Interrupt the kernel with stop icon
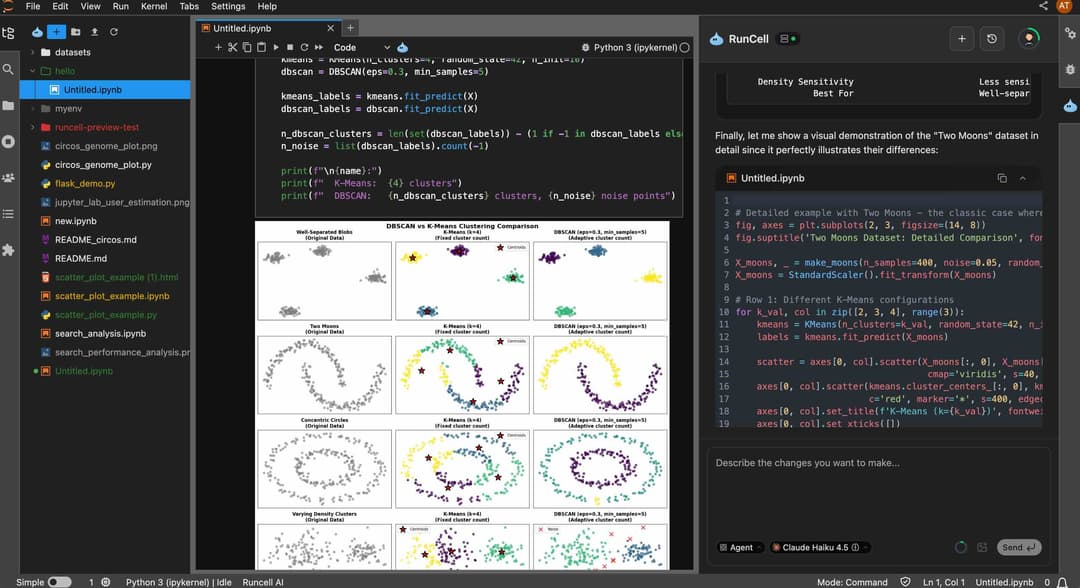 coord(290,48)
